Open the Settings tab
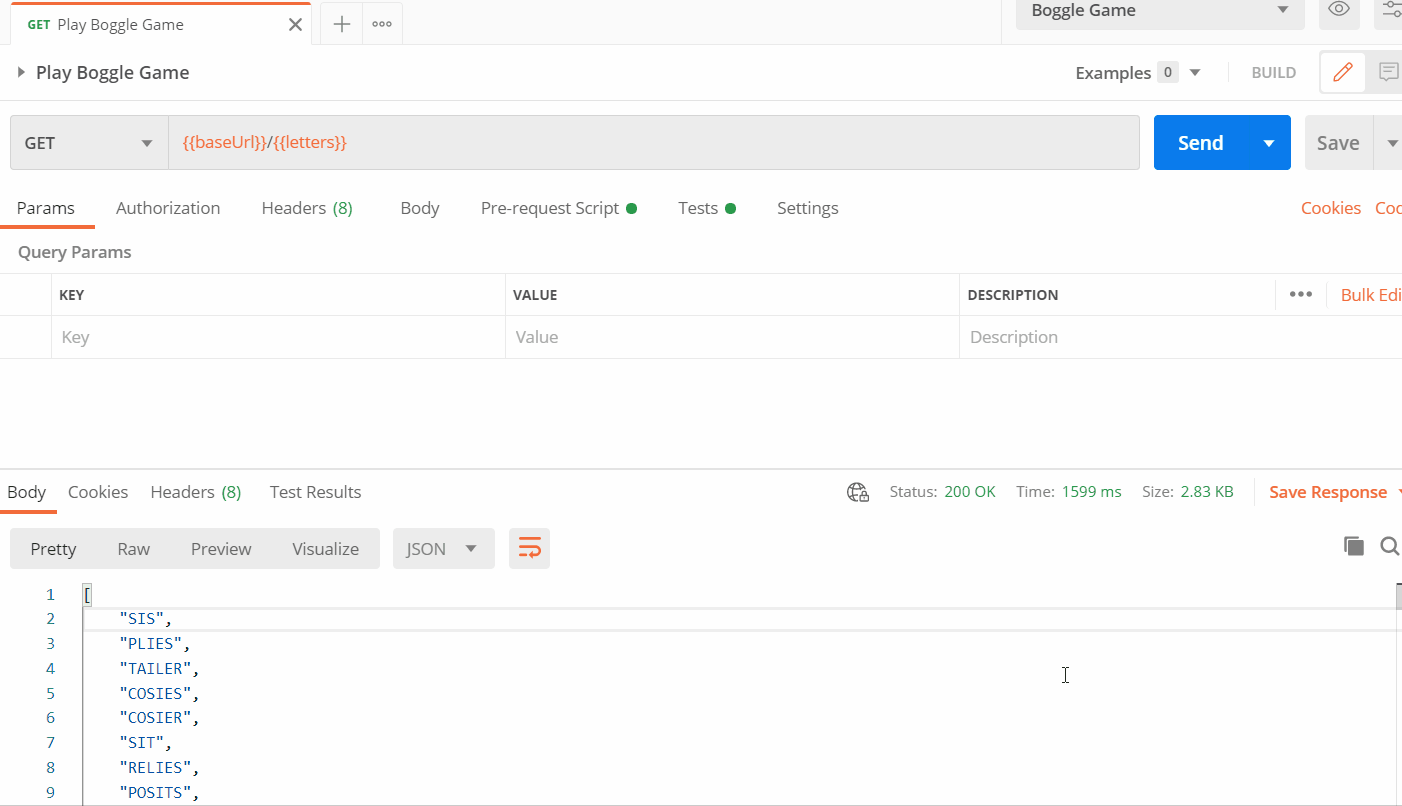1402x806 pixels. 807,208
